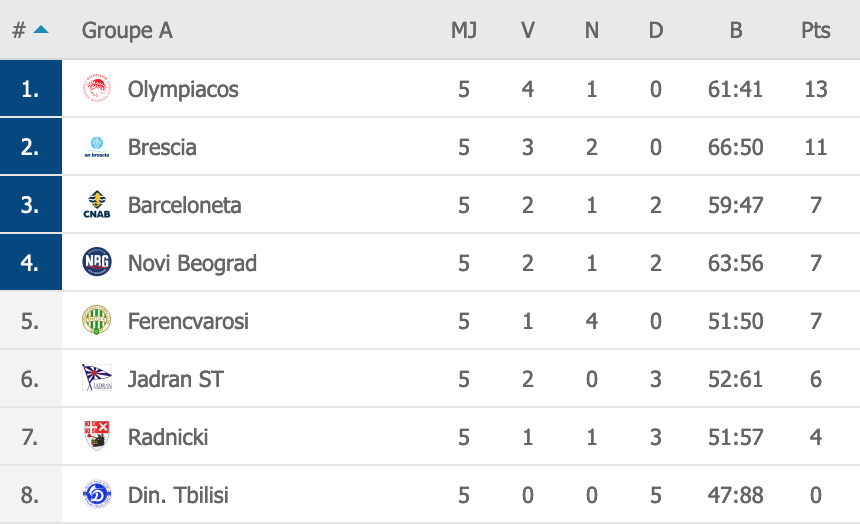The height and width of the screenshot is (524, 860).
Task: Click the Radnicki shield crest
Action: point(97,436)
